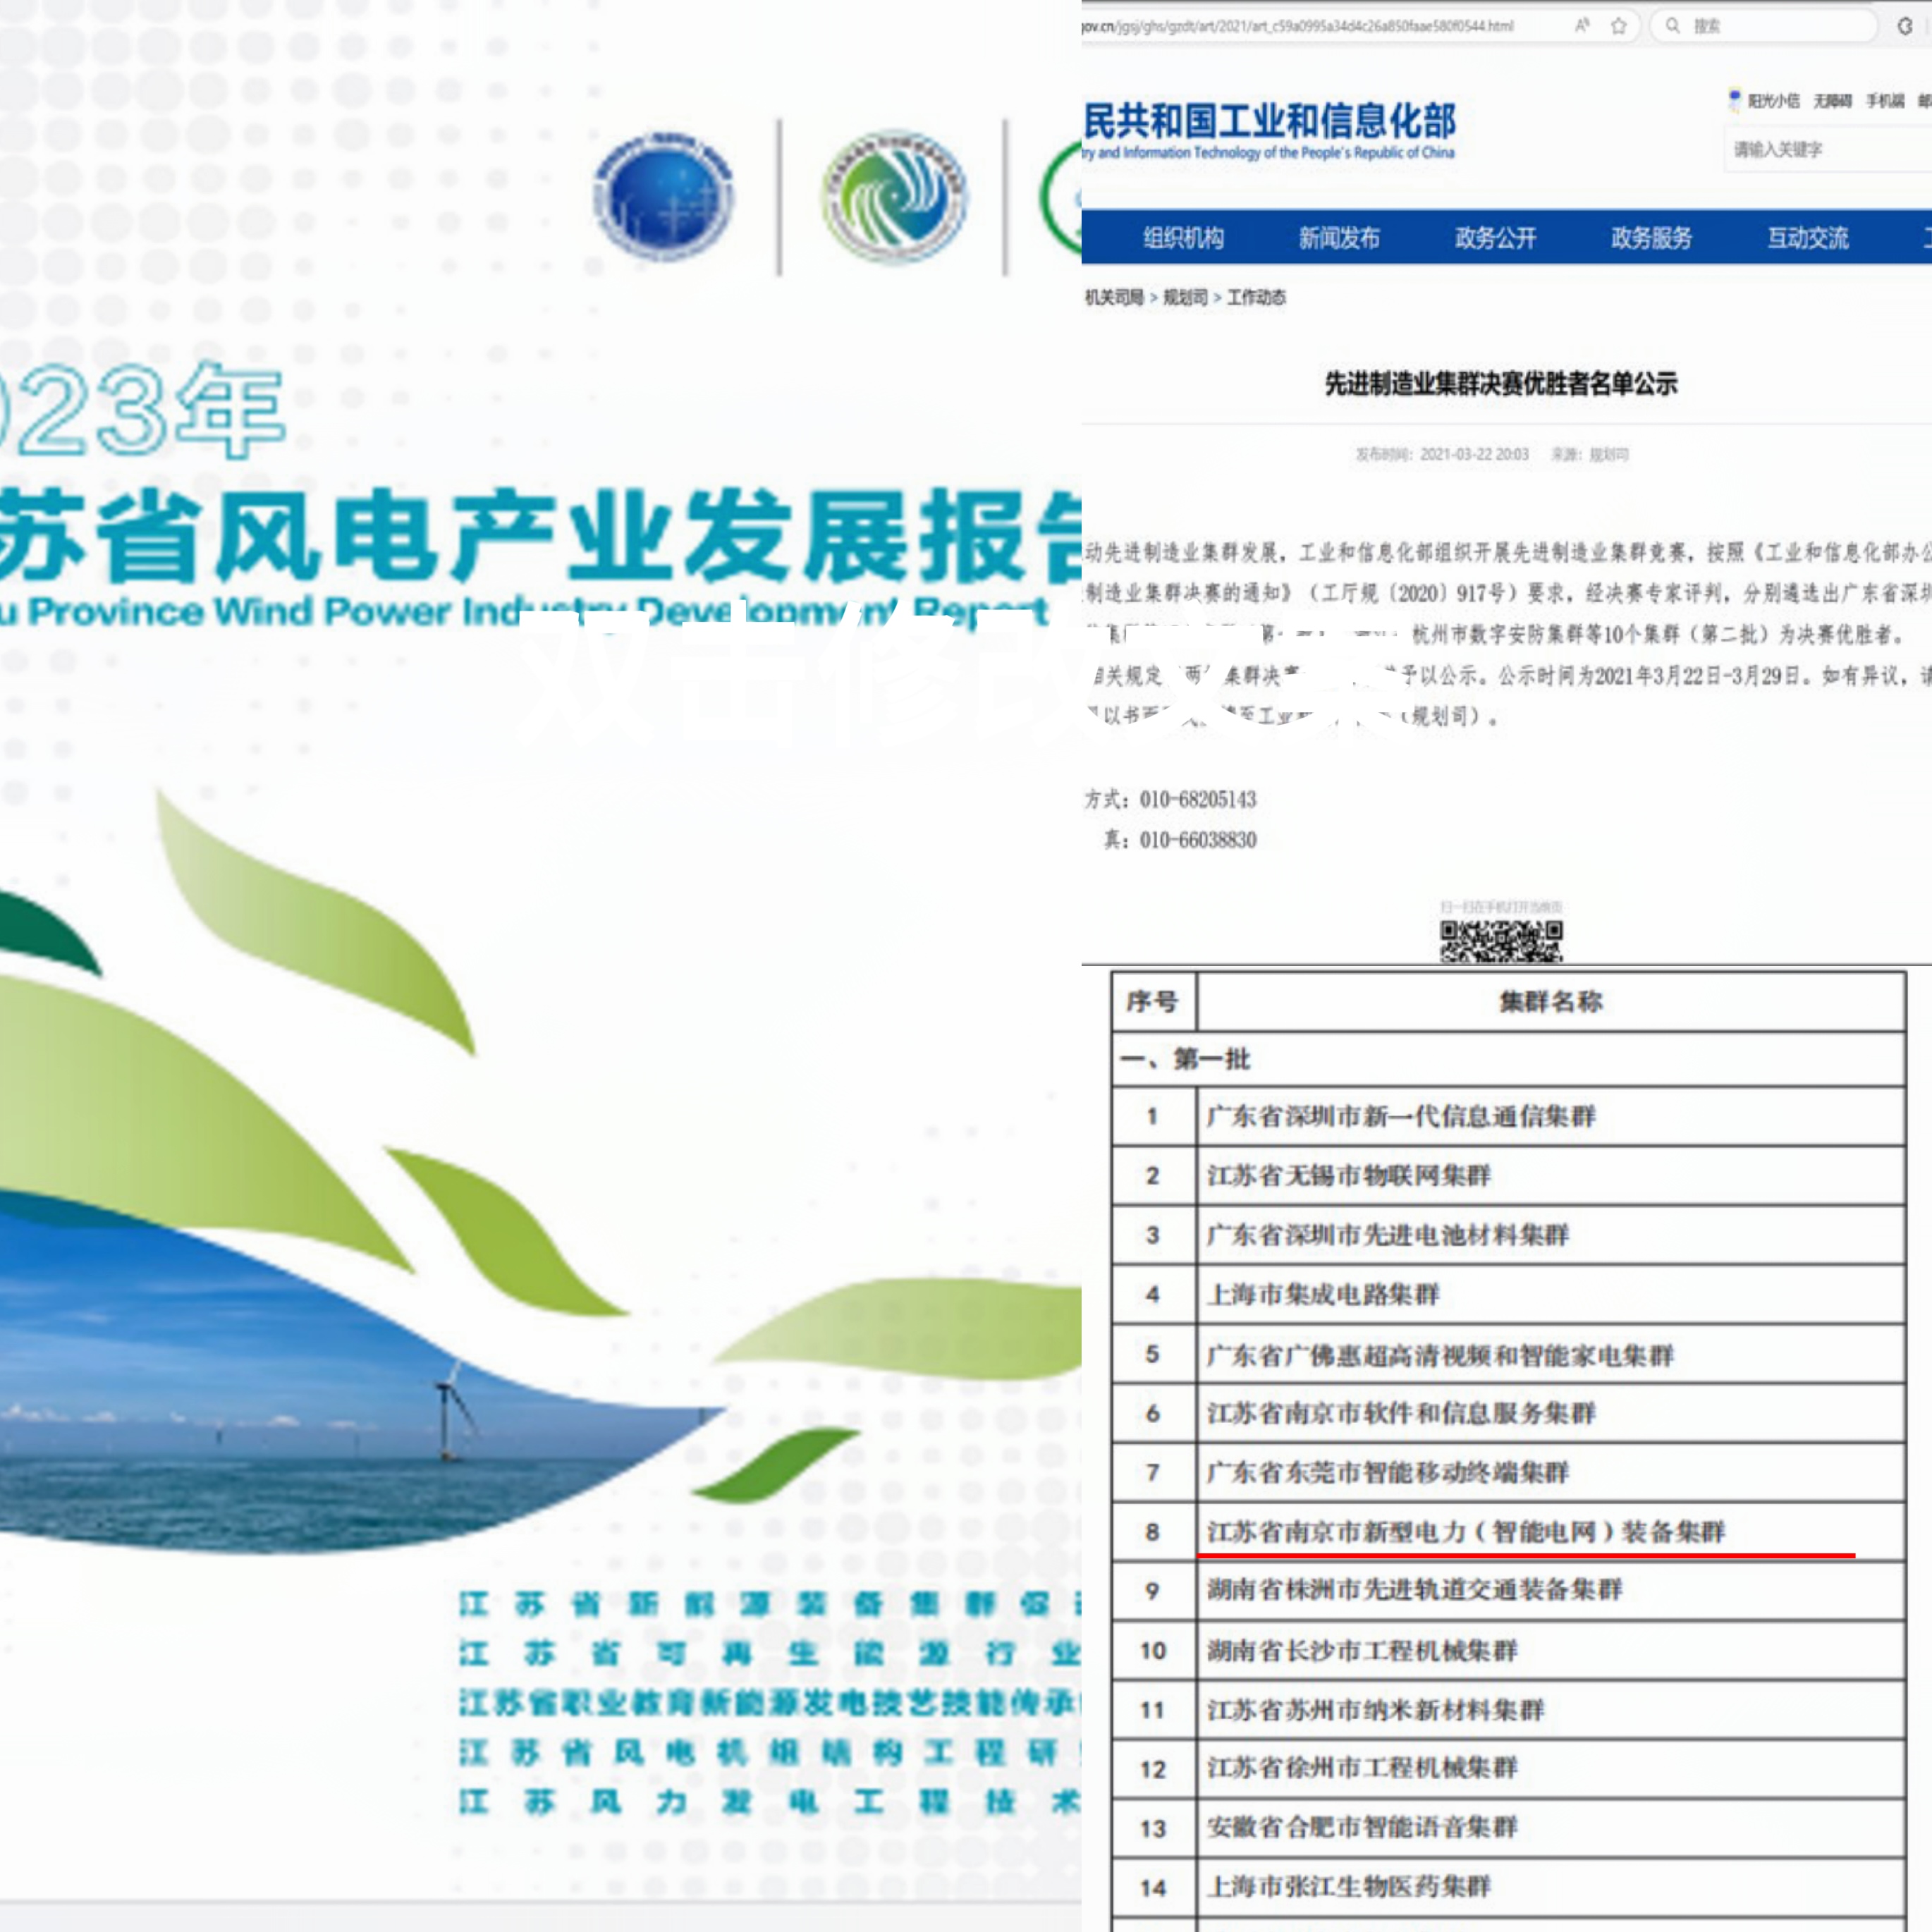Click the 集群名称 table header
The height and width of the screenshot is (1932, 1932).
tap(1550, 1001)
